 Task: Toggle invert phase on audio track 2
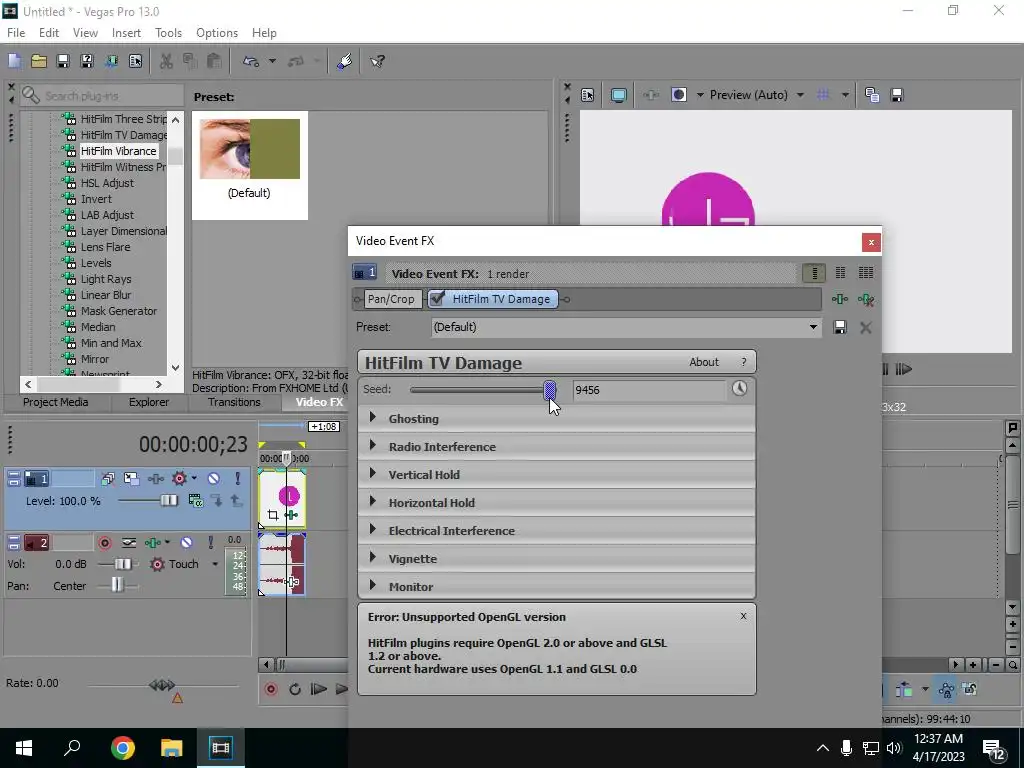[x=129, y=543]
